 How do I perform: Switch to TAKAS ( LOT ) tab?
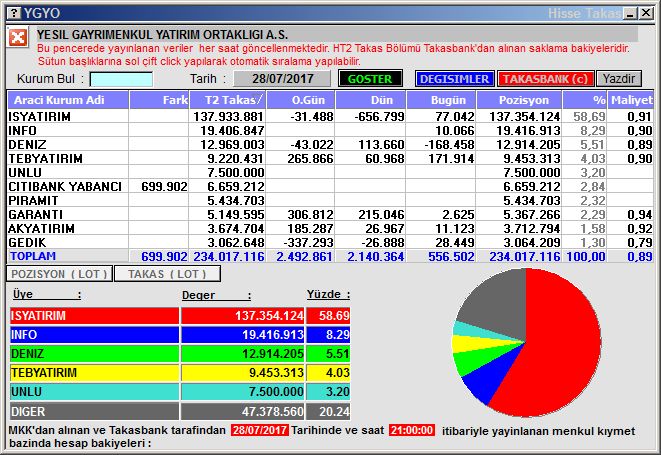(x=167, y=274)
